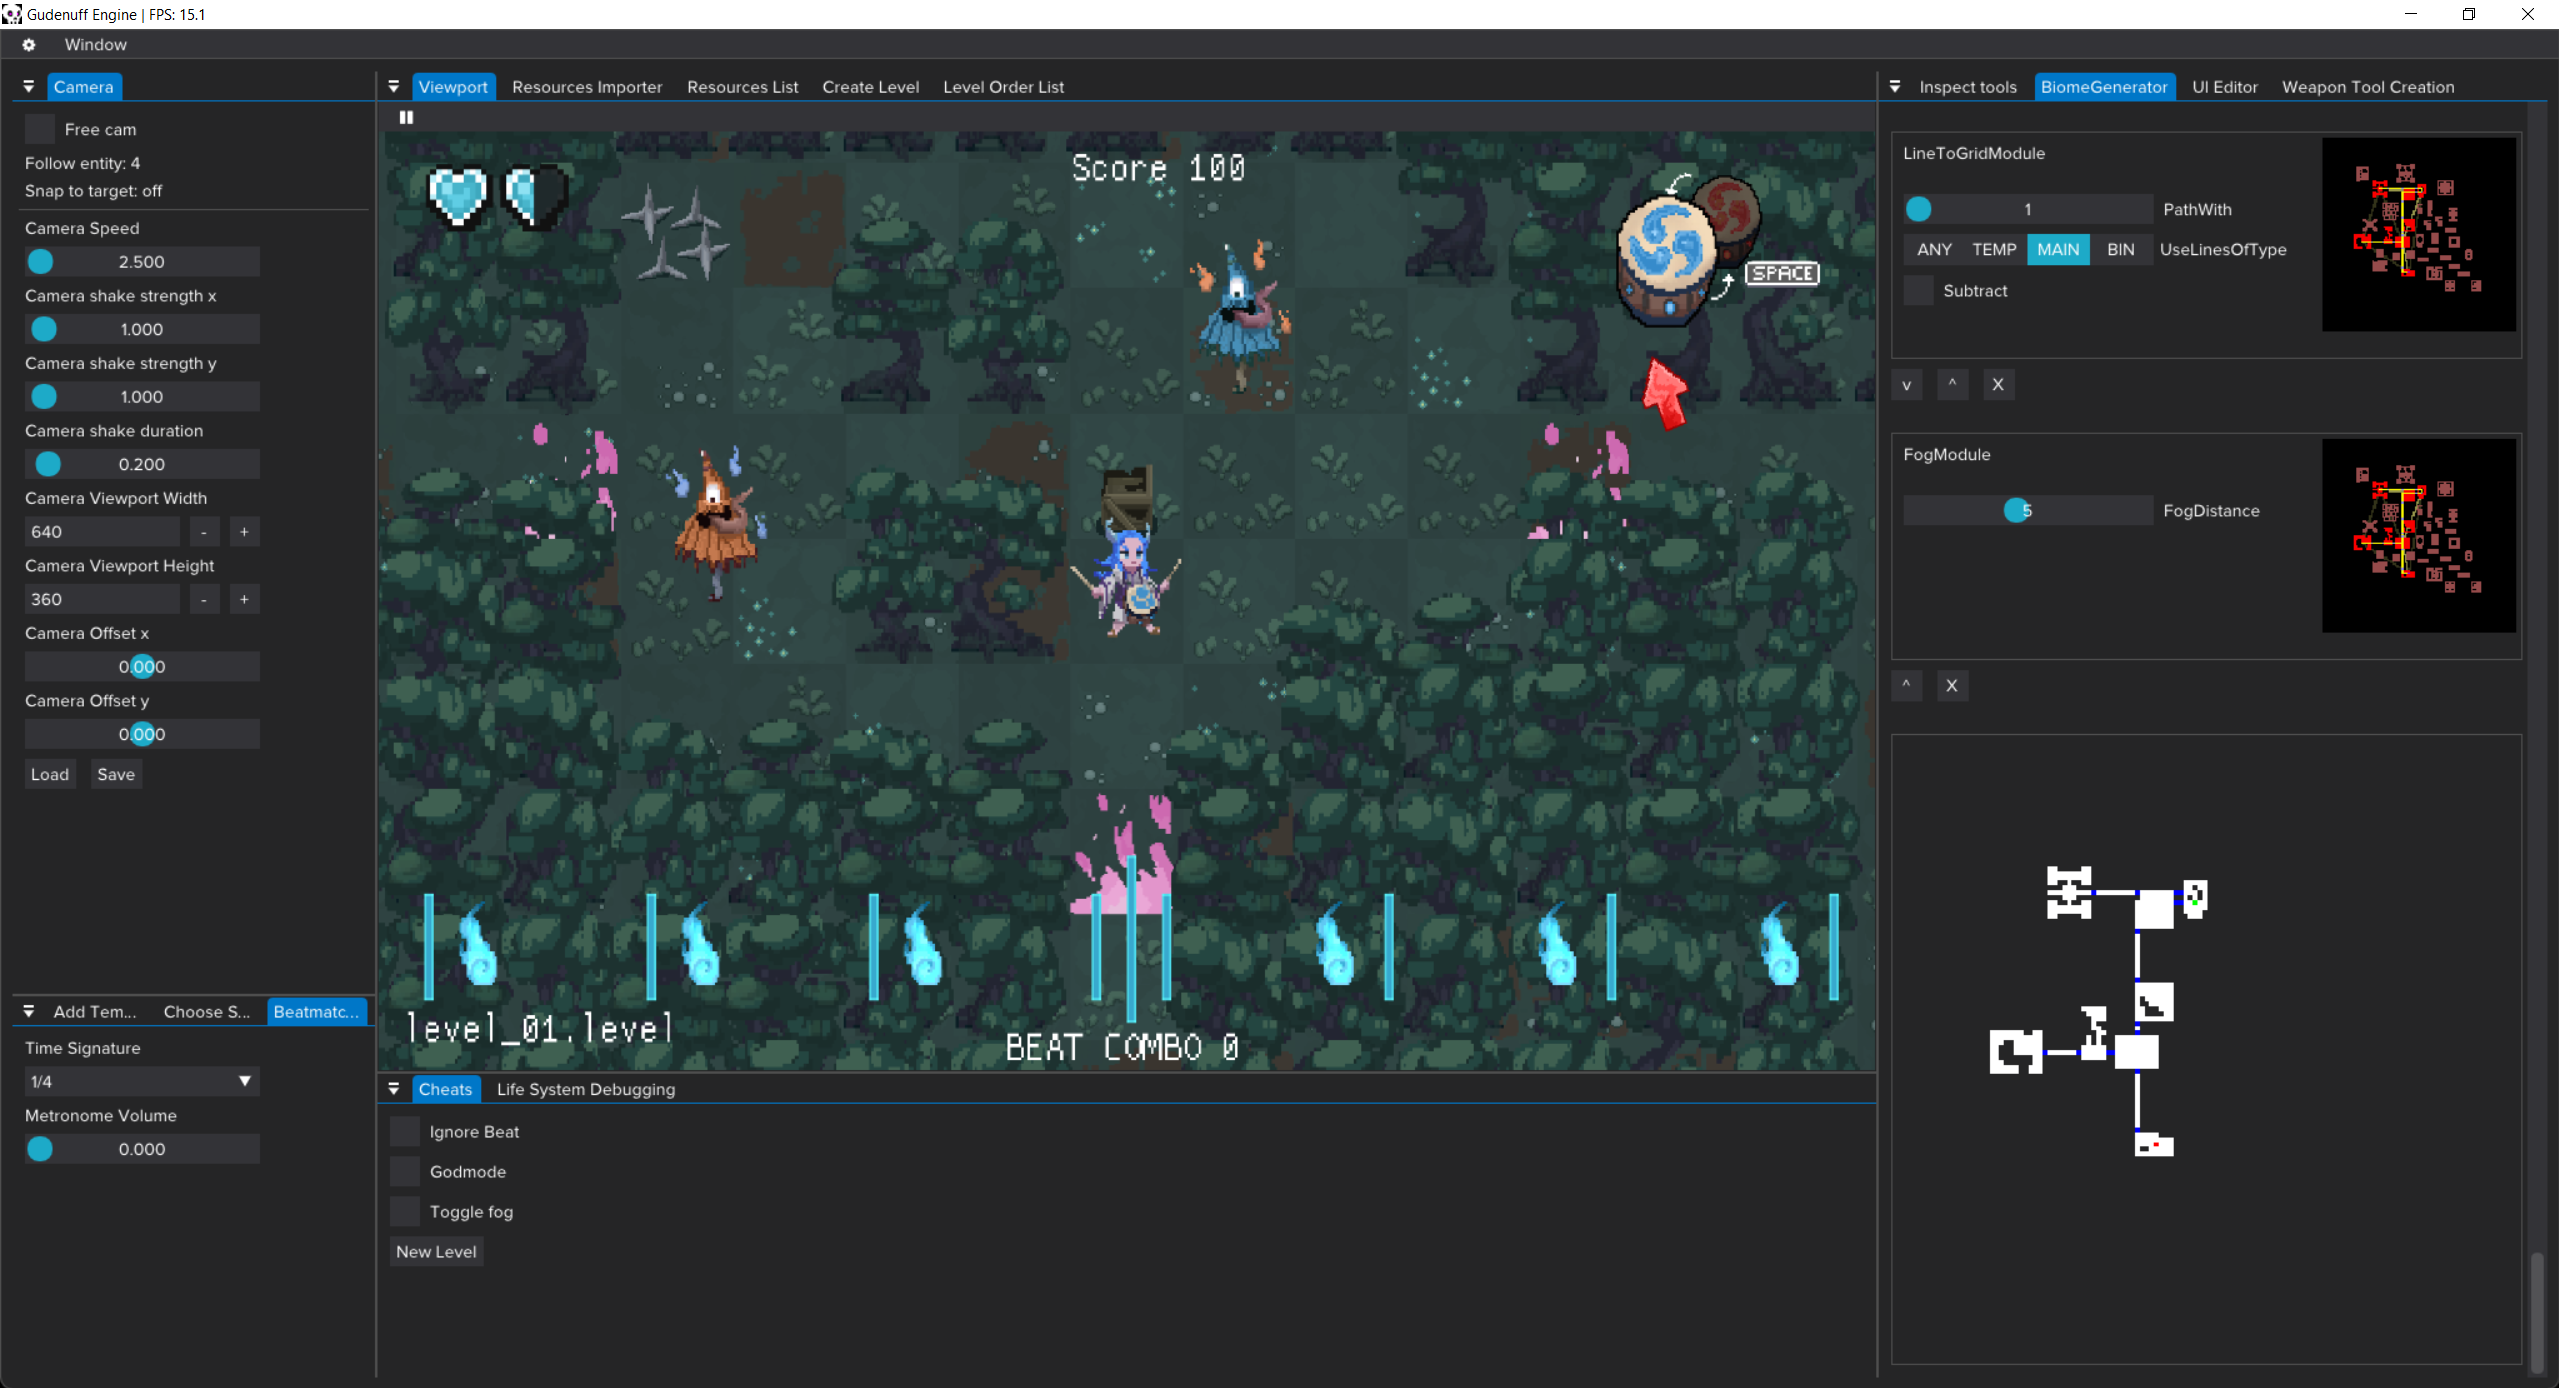Click the New Level button
The image size is (2559, 1388).
click(x=436, y=1252)
